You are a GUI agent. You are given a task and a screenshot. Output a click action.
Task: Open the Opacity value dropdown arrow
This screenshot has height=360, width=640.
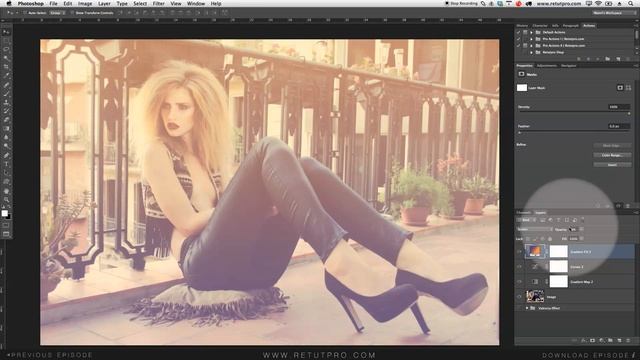(582, 229)
